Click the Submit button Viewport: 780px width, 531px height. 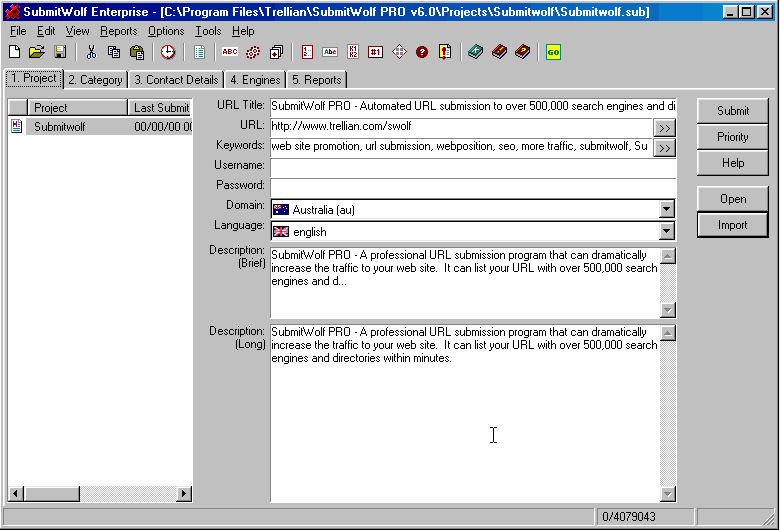[733, 110]
